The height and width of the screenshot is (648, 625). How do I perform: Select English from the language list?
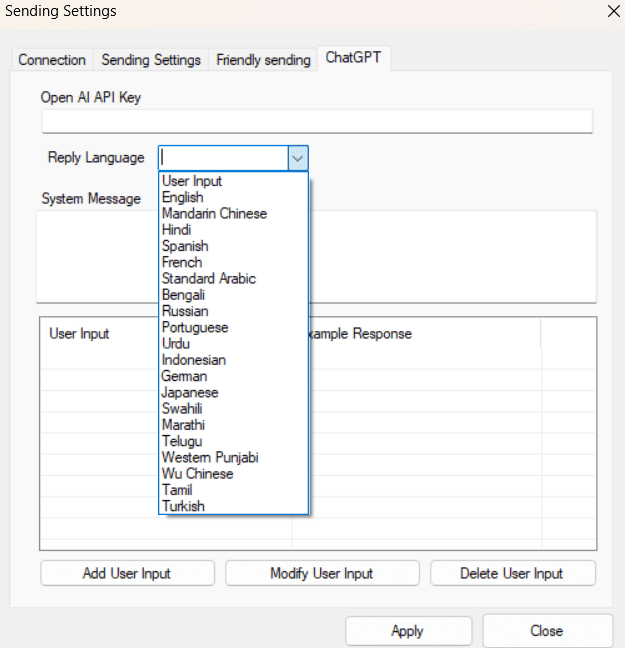[183, 197]
